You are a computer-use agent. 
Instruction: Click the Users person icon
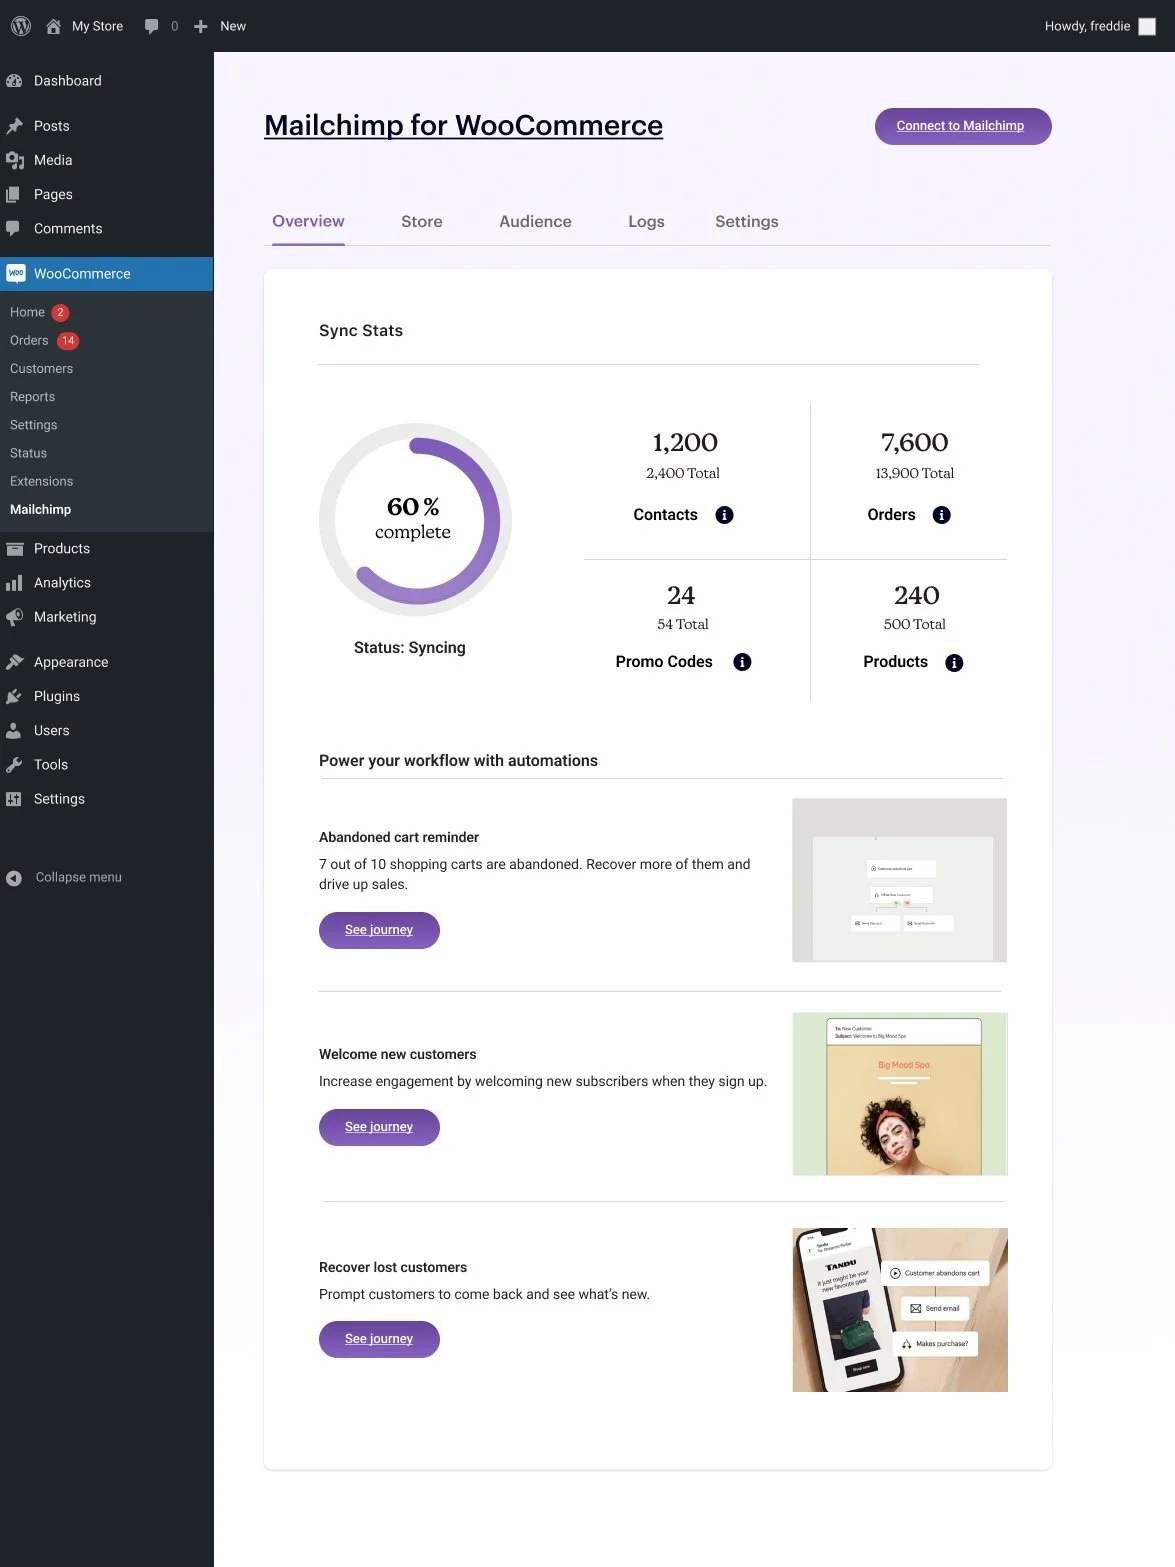click(x=13, y=731)
